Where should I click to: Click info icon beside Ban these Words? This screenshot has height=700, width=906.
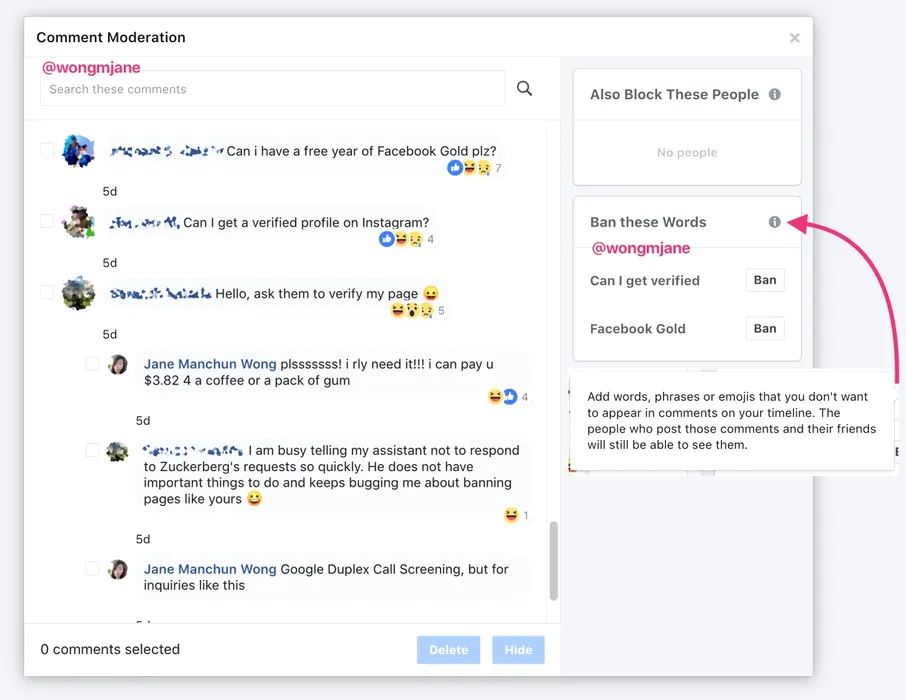point(774,222)
